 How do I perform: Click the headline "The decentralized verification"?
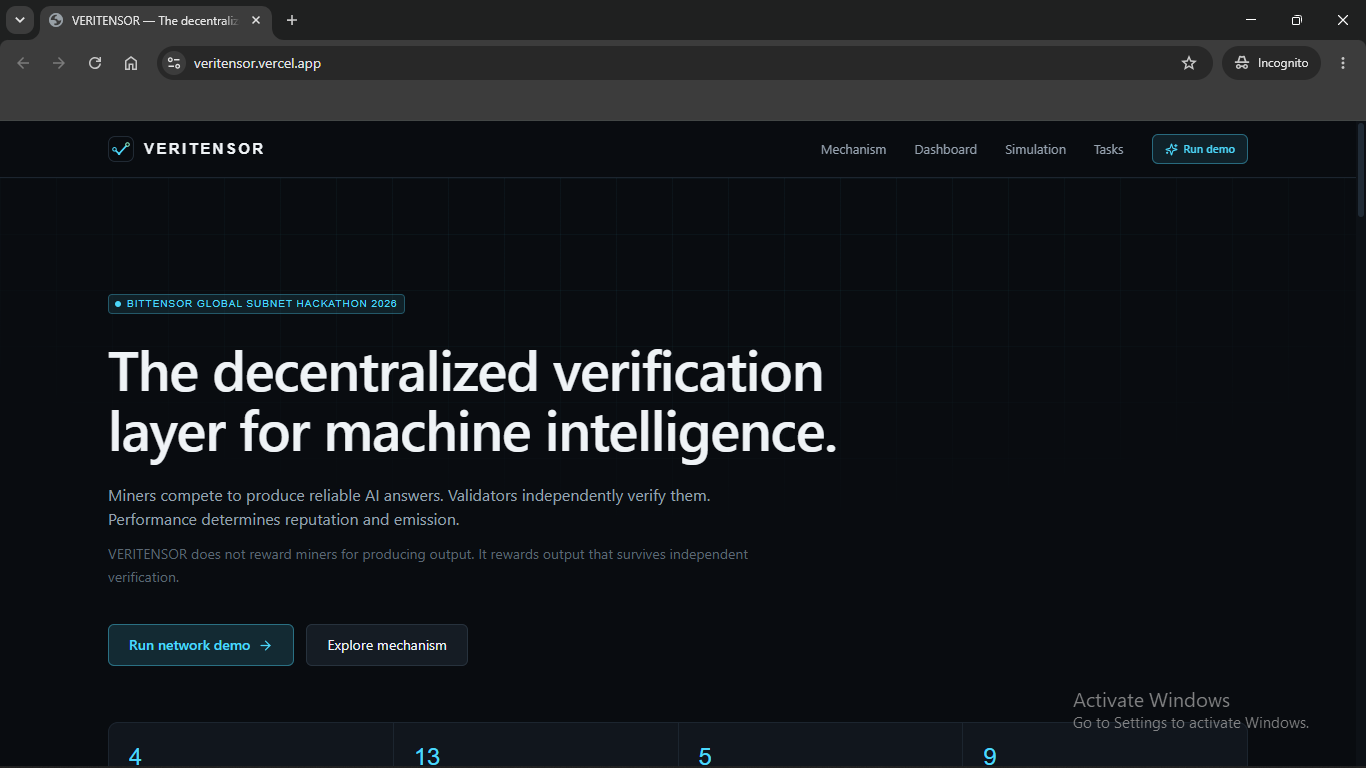[x=466, y=372]
